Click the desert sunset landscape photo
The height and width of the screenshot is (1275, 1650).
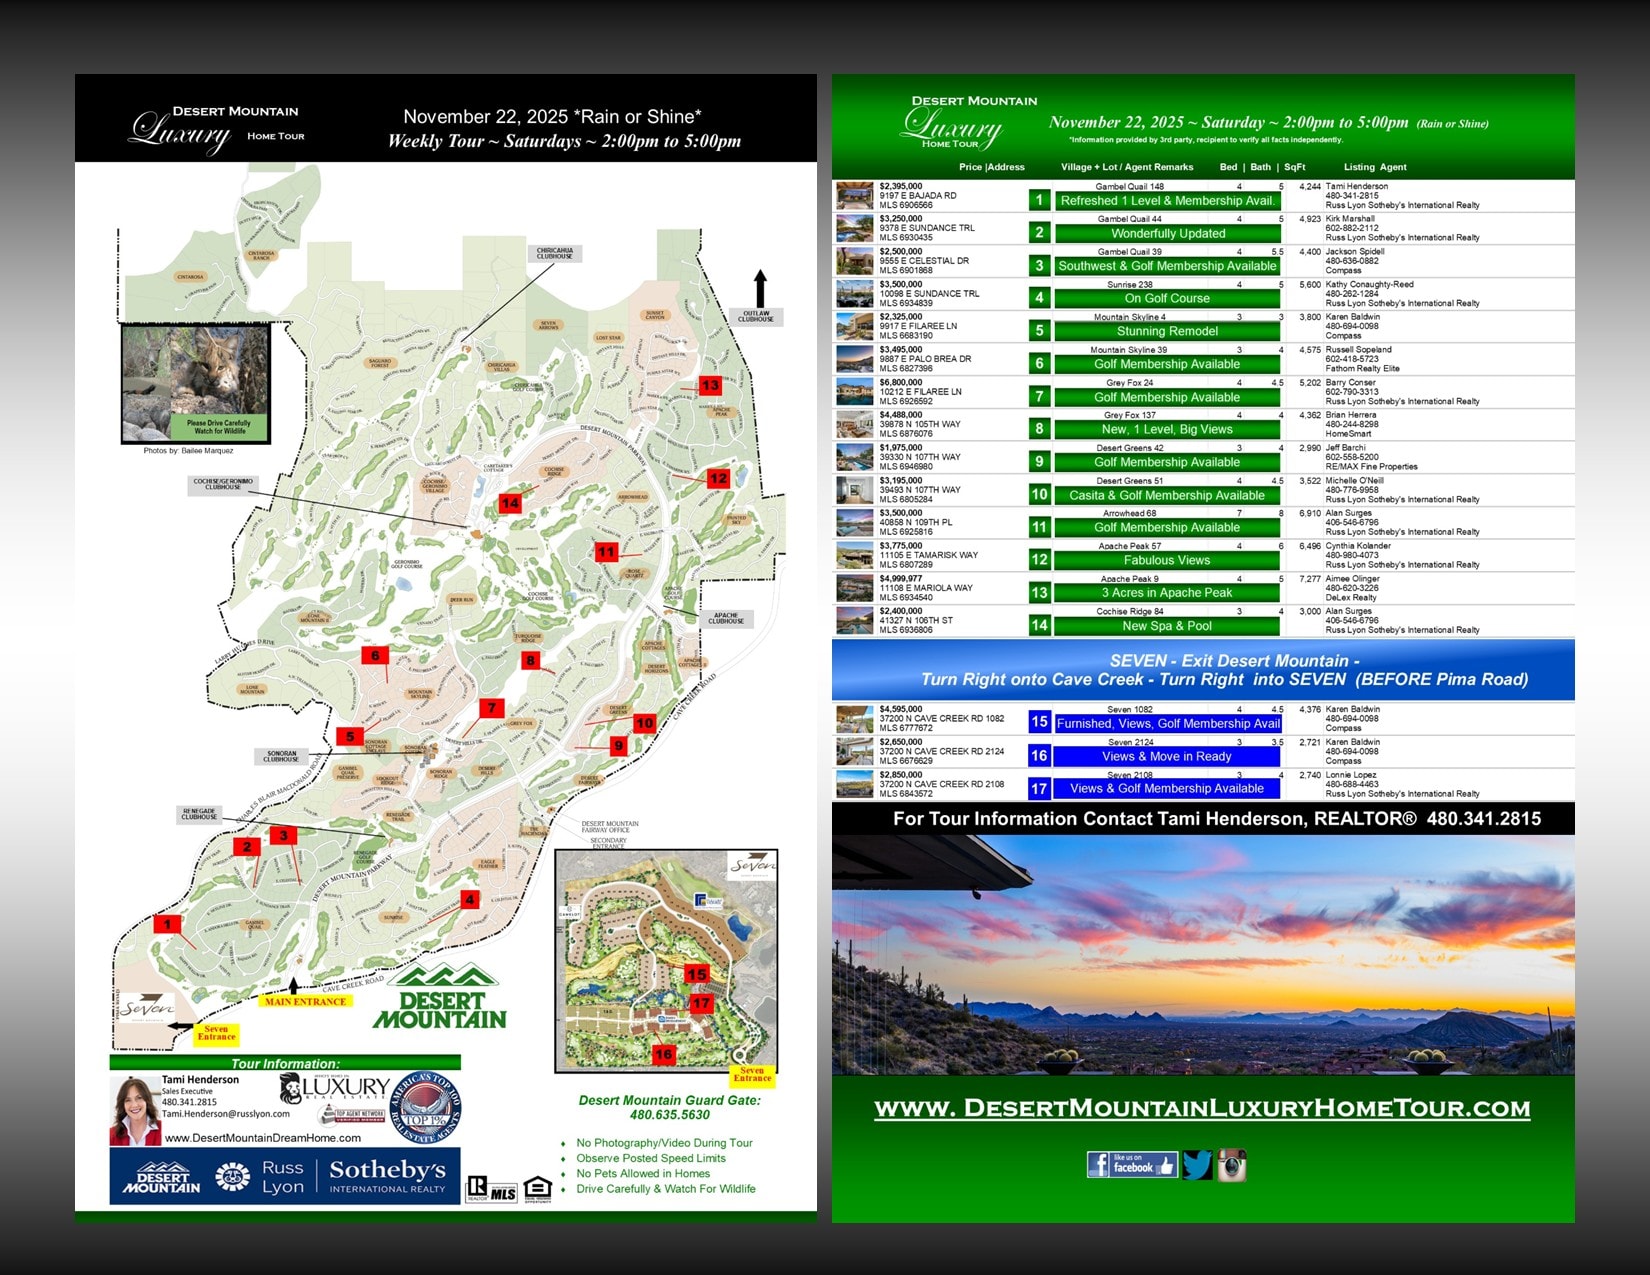pyautogui.click(x=1203, y=955)
